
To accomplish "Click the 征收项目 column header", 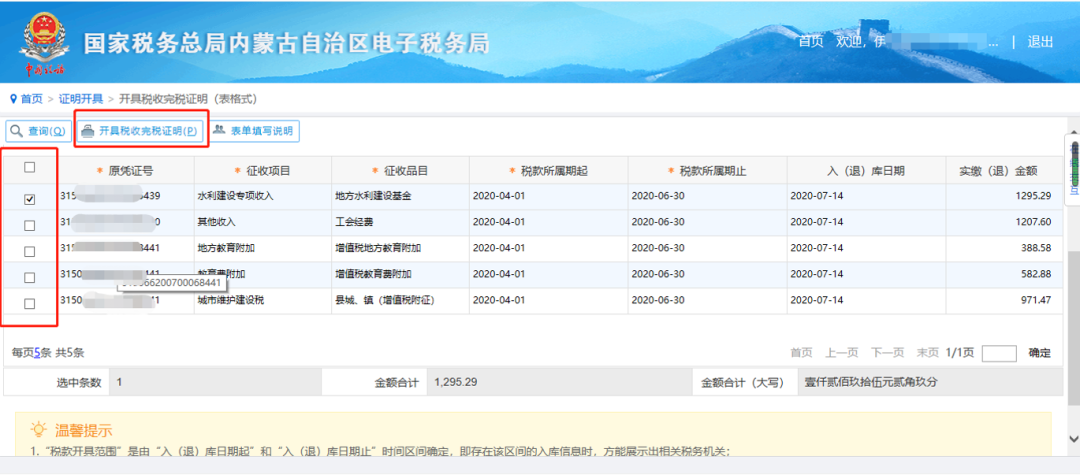I will 263,171.
